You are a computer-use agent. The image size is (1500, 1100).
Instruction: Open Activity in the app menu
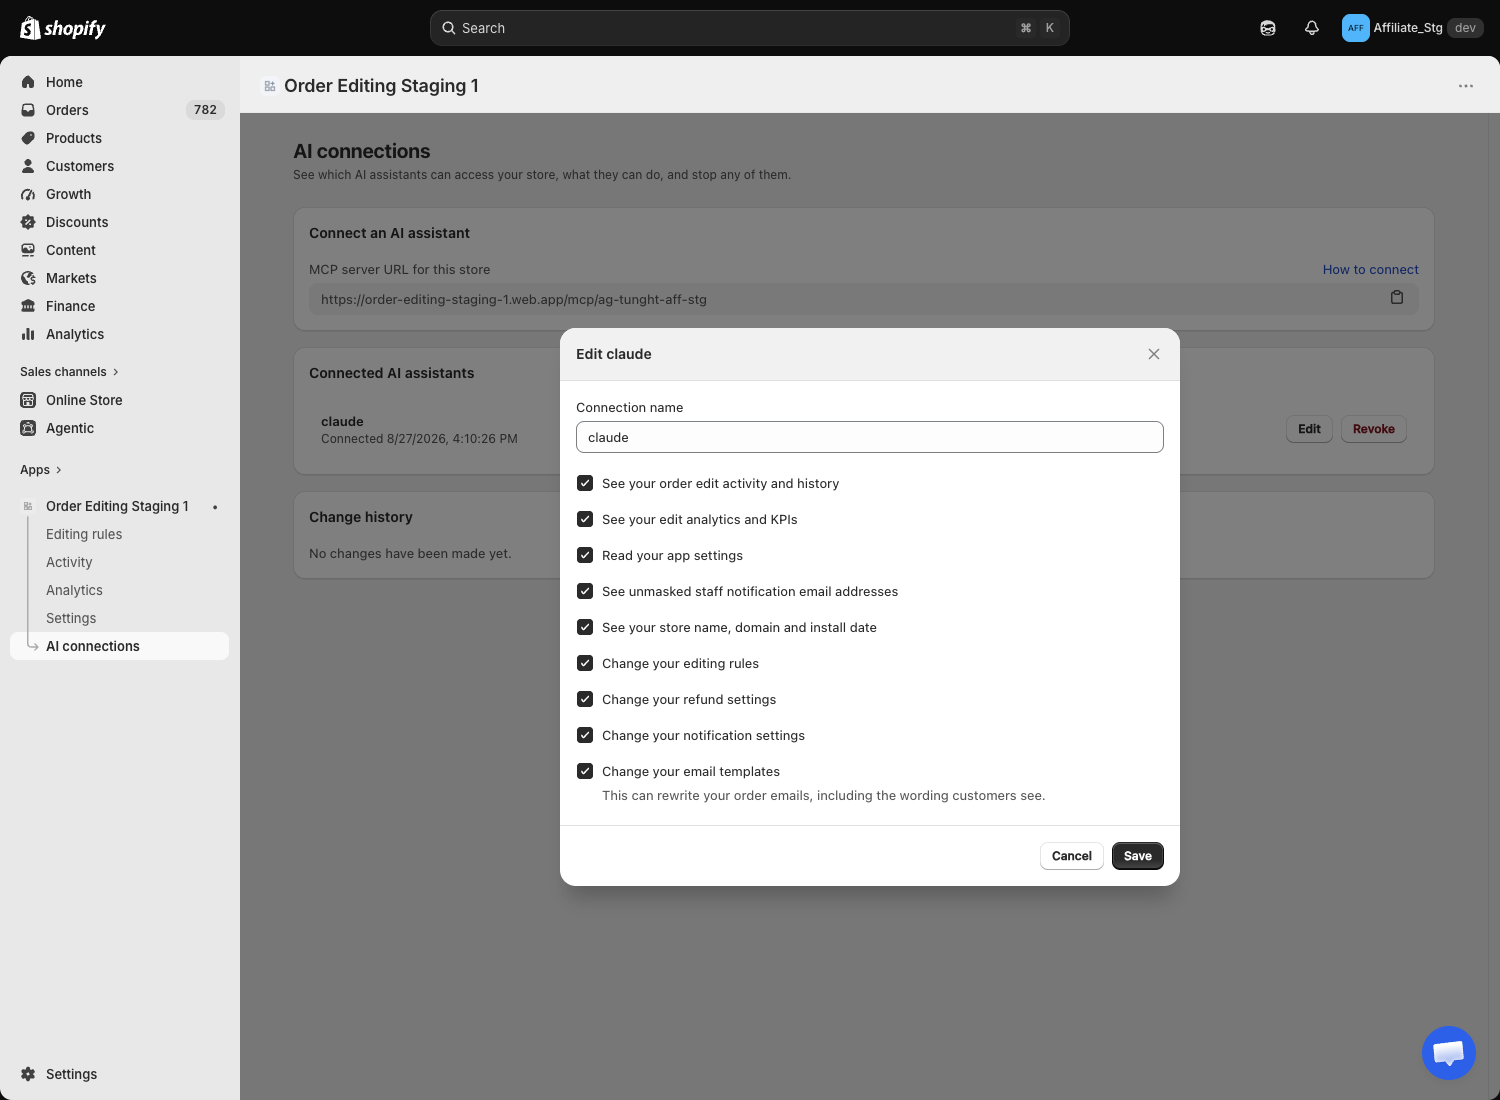click(x=69, y=562)
